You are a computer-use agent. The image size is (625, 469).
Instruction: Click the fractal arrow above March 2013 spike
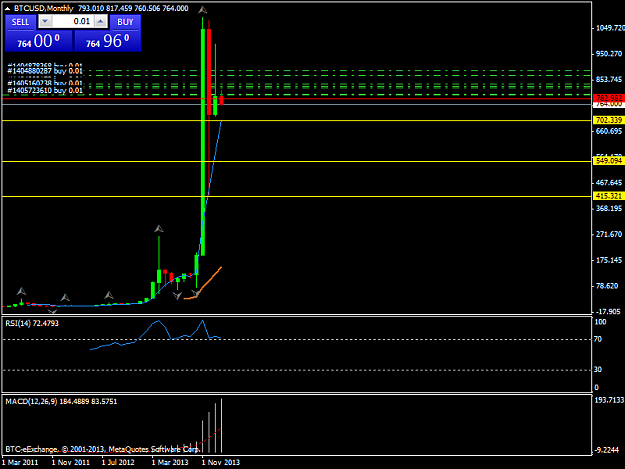(x=159, y=229)
